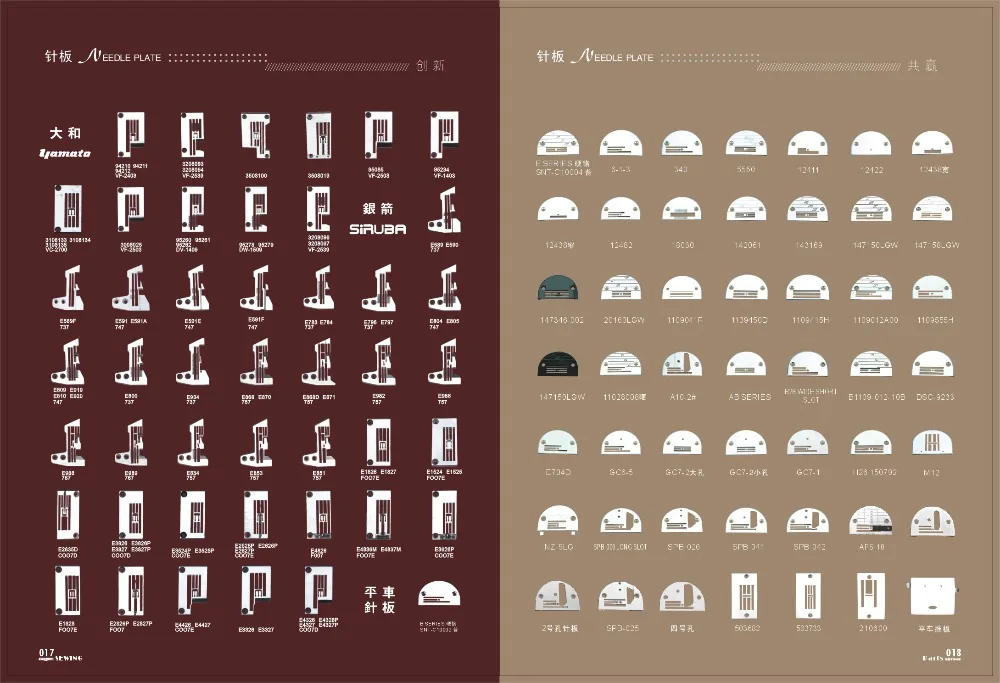Screen dimensions: 1000x683
Task: Select the 20163LGW needle plate image
Action: point(621,288)
